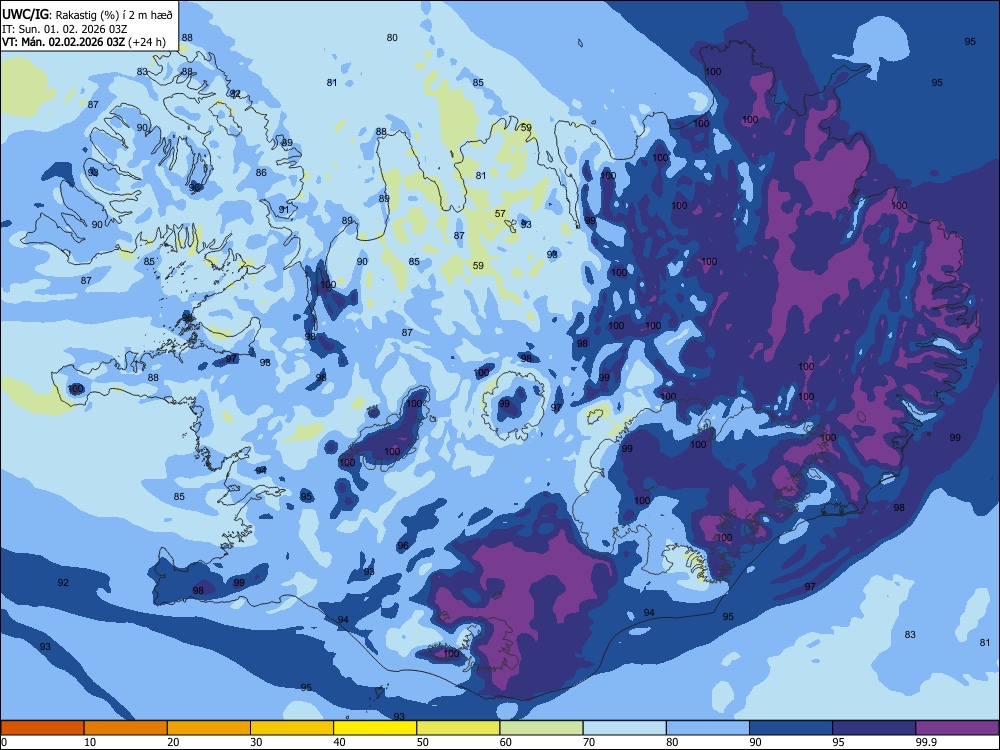The image size is (1000, 750).
Task: Pick the light orange 20–30 legend swatch
Action: click(x=209, y=728)
